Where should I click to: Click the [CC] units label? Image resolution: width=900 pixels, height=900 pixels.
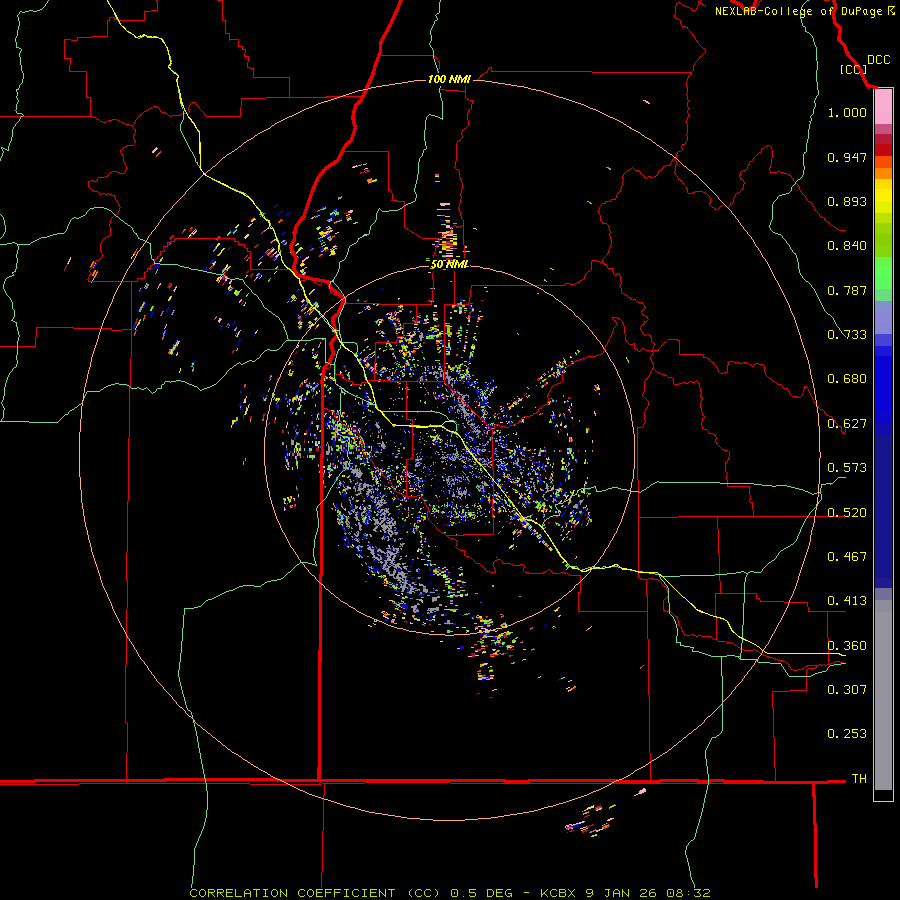(x=853, y=69)
